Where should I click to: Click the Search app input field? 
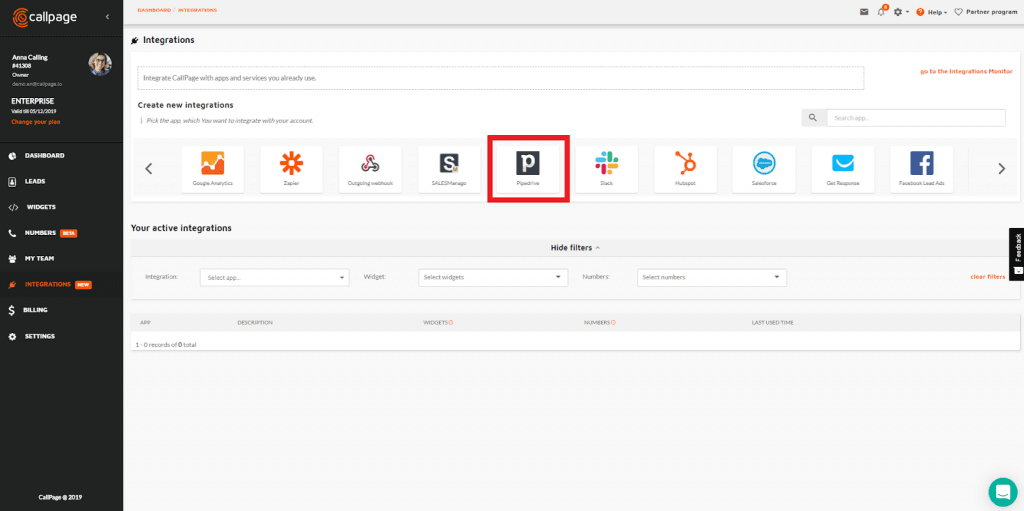(916, 118)
